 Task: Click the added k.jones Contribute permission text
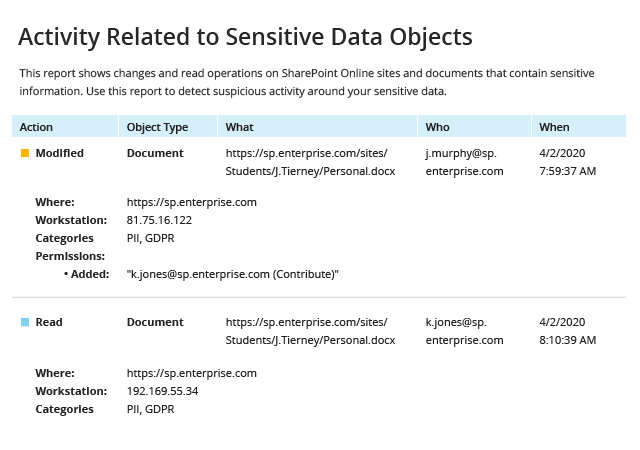point(233,274)
